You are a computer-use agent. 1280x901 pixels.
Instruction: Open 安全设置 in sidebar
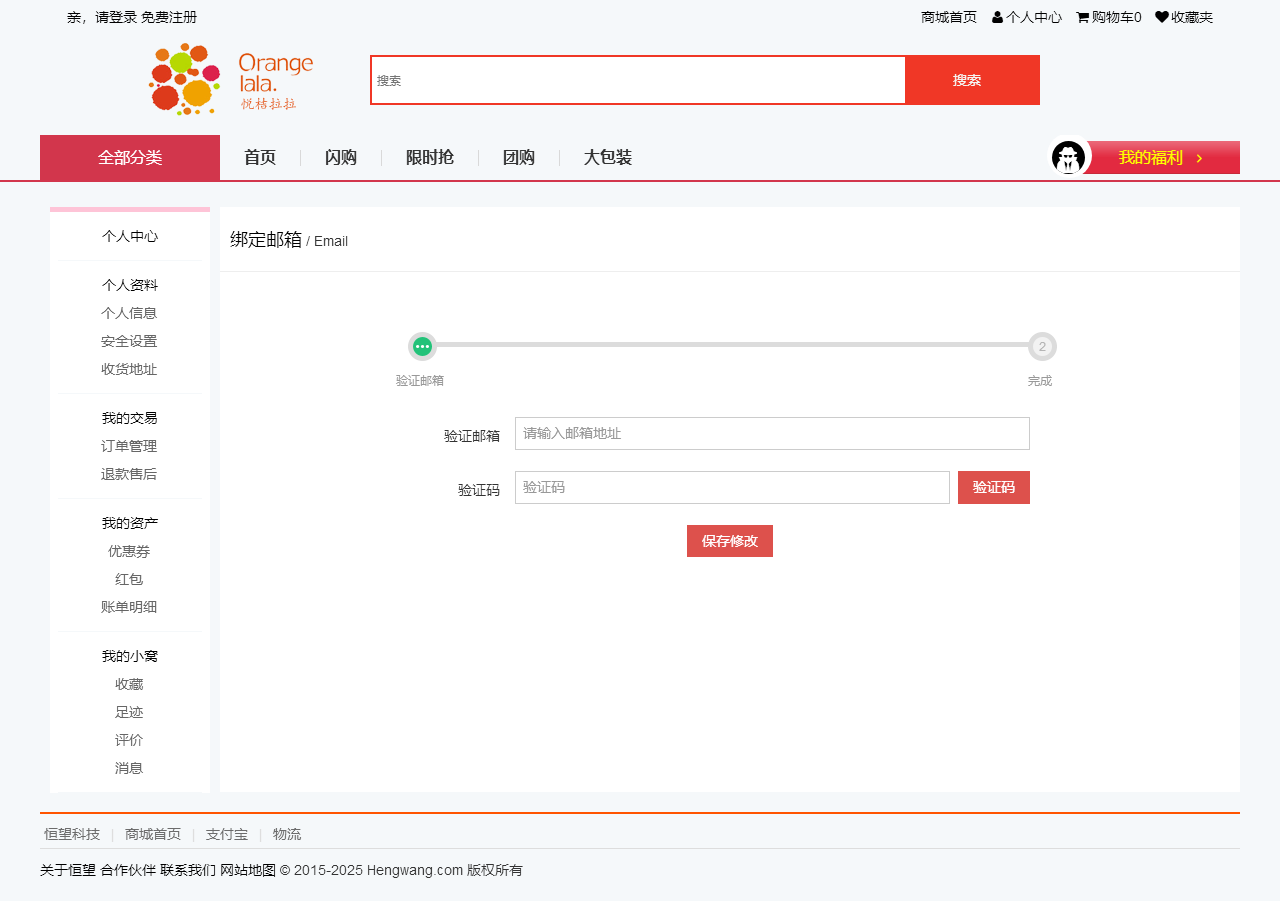tap(129, 341)
